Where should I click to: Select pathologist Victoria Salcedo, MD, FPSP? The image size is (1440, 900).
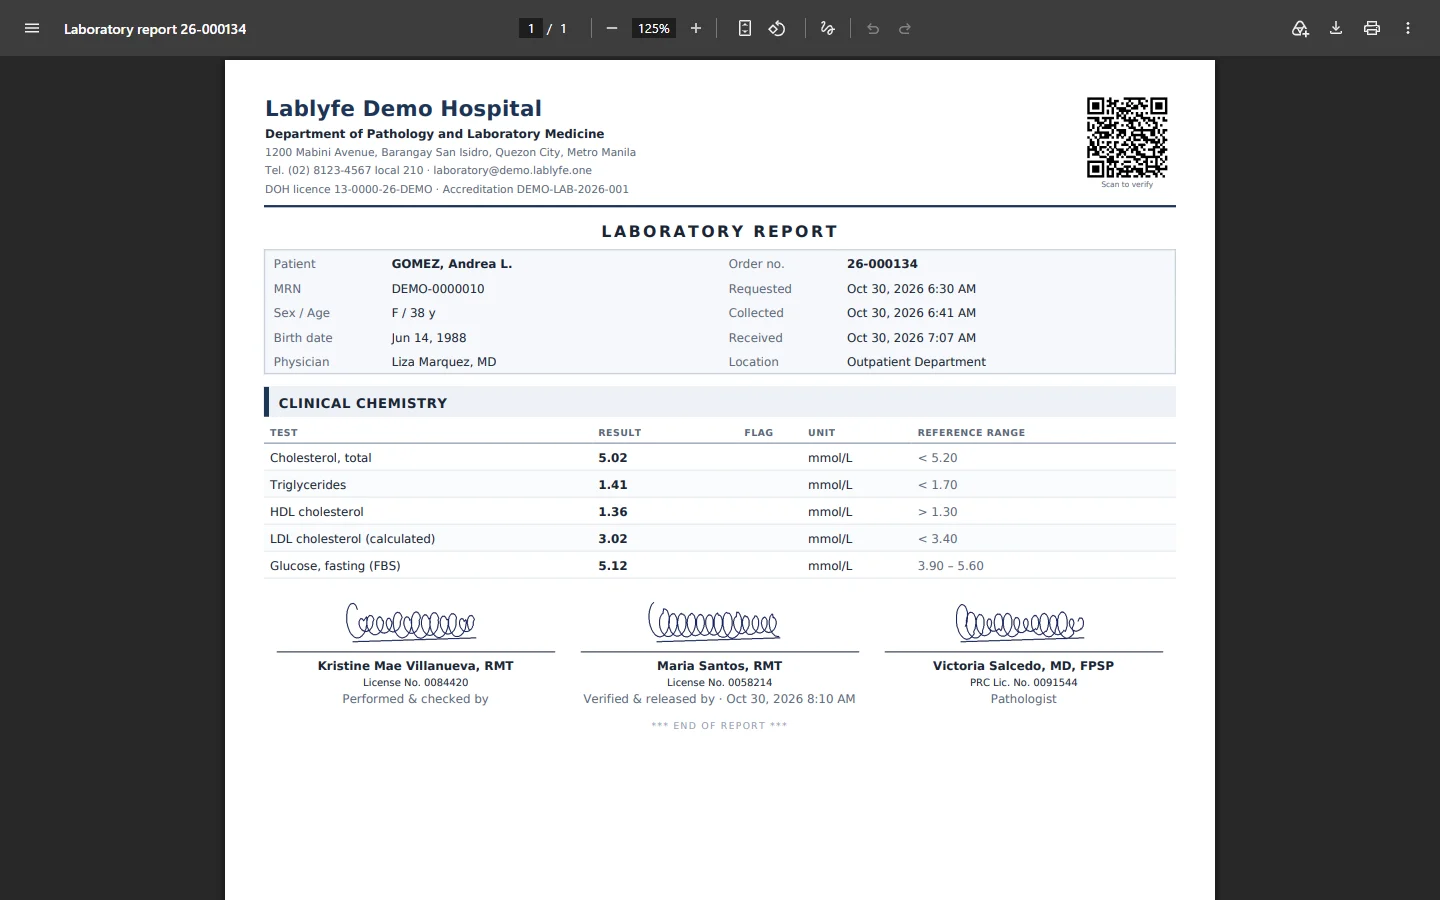pyautogui.click(x=1023, y=666)
